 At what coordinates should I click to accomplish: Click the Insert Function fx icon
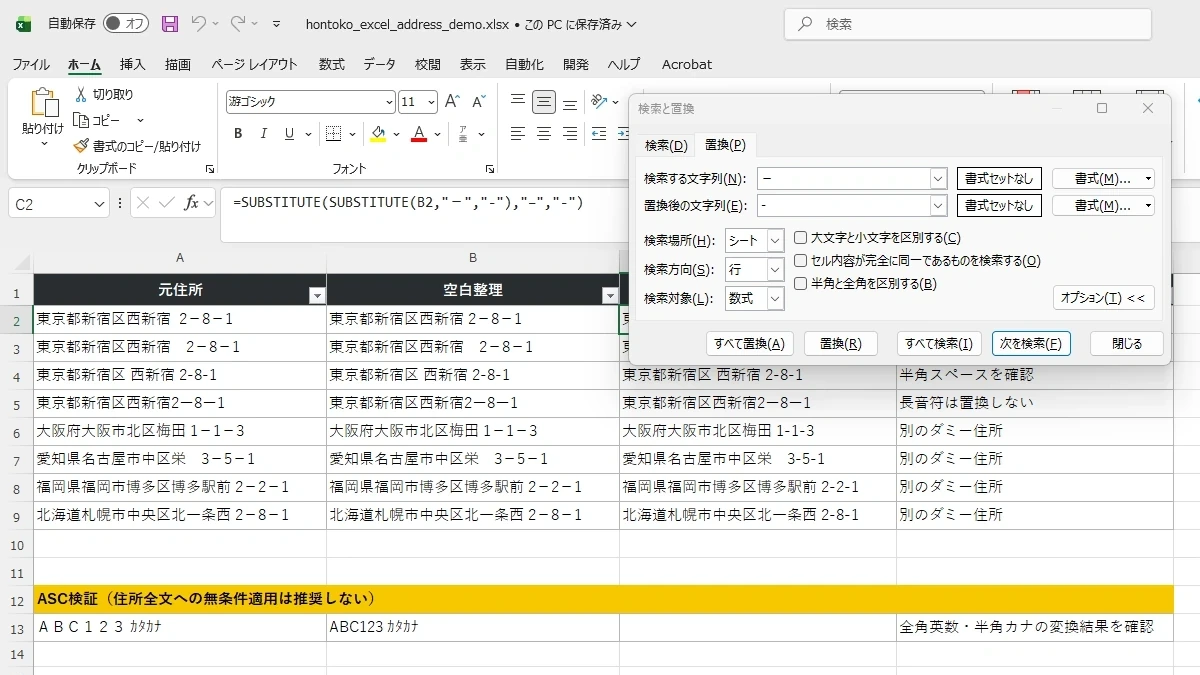pyautogui.click(x=192, y=203)
